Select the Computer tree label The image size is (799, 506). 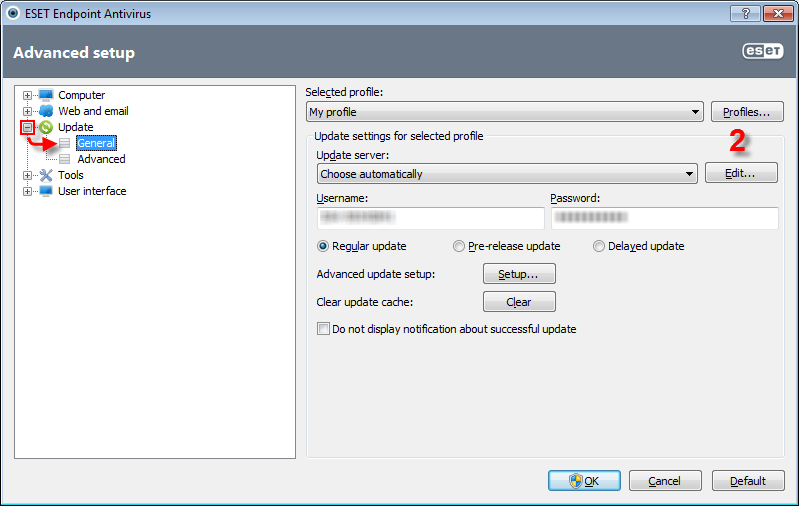pyautogui.click(x=82, y=95)
